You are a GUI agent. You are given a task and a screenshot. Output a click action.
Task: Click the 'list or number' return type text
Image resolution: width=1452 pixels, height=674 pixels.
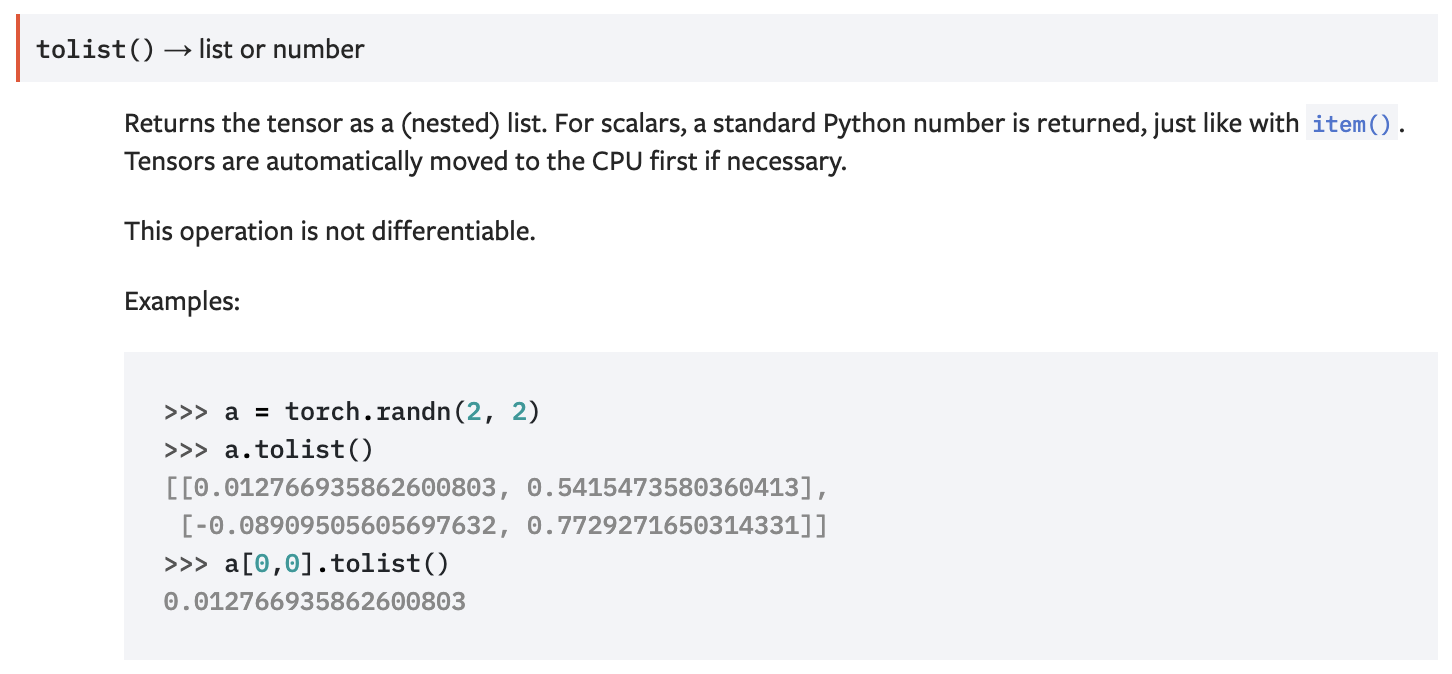point(281,49)
